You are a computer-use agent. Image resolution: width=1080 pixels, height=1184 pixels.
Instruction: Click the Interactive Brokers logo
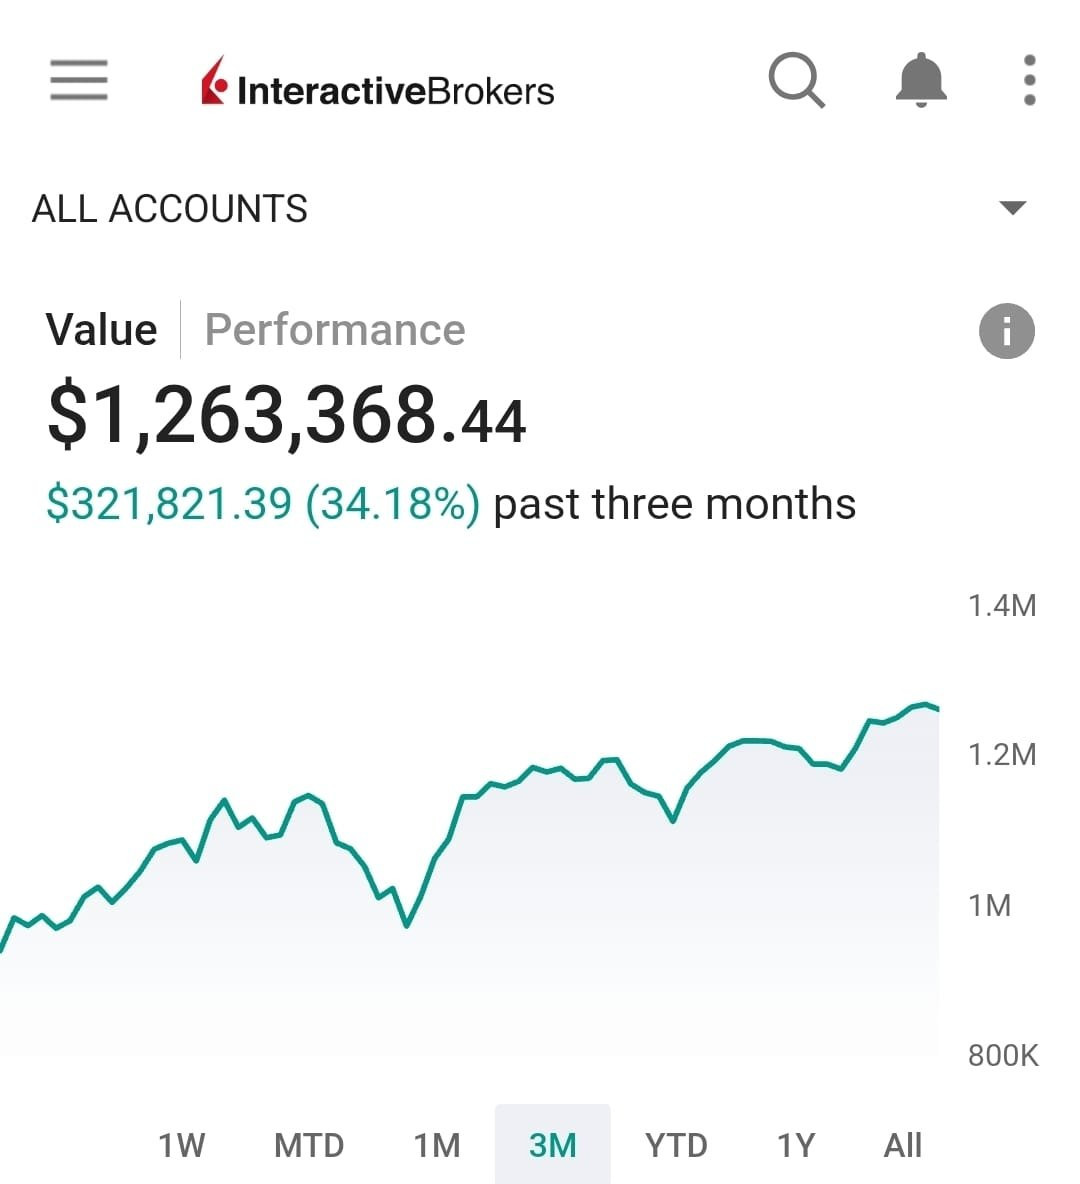pyautogui.click(x=377, y=88)
